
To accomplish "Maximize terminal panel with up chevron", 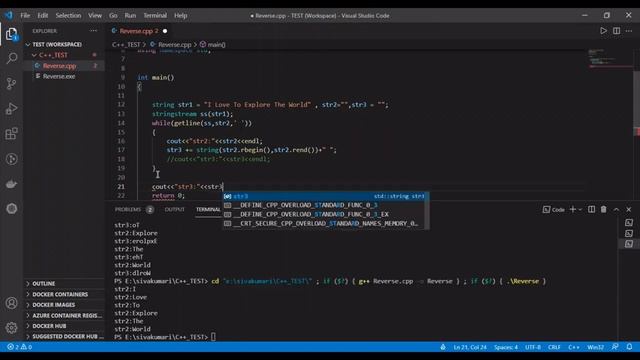I will 616,209.
